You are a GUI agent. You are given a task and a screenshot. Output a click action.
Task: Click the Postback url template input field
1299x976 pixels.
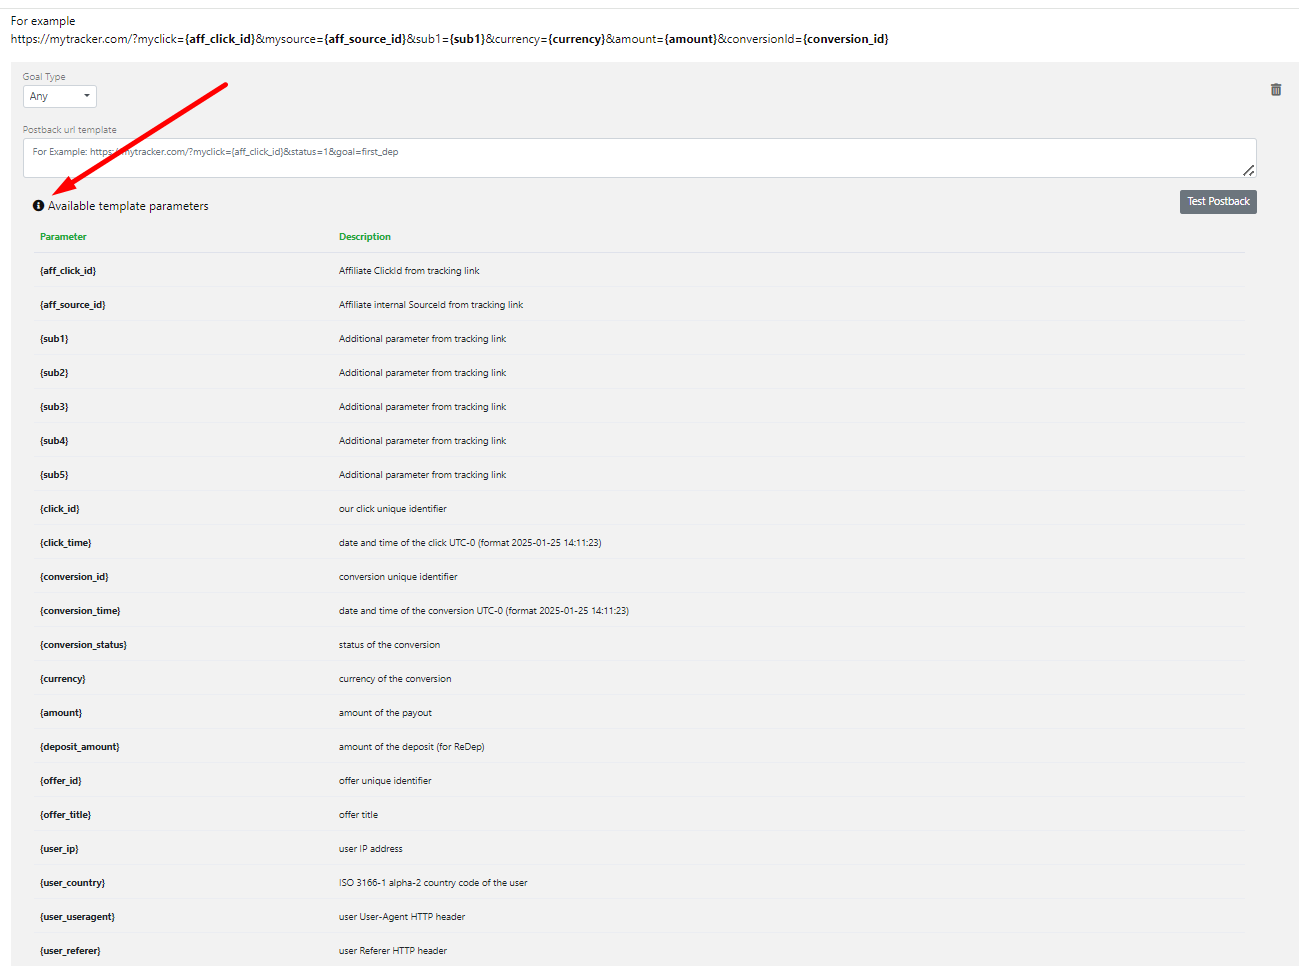coord(639,158)
